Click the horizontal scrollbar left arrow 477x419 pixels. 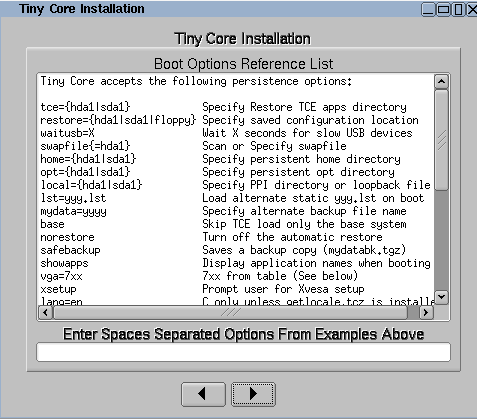coord(45,313)
